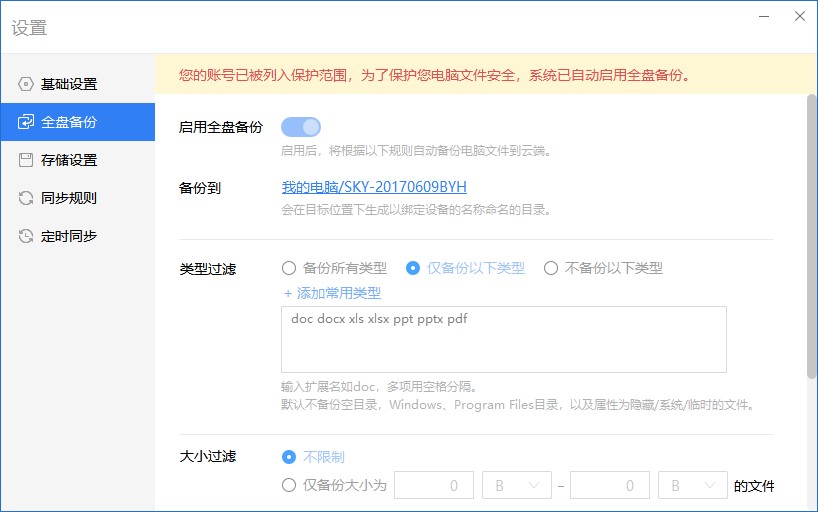Click the maximum file size input field
The height and width of the screenshot is (512, 818).
(610, 485)
